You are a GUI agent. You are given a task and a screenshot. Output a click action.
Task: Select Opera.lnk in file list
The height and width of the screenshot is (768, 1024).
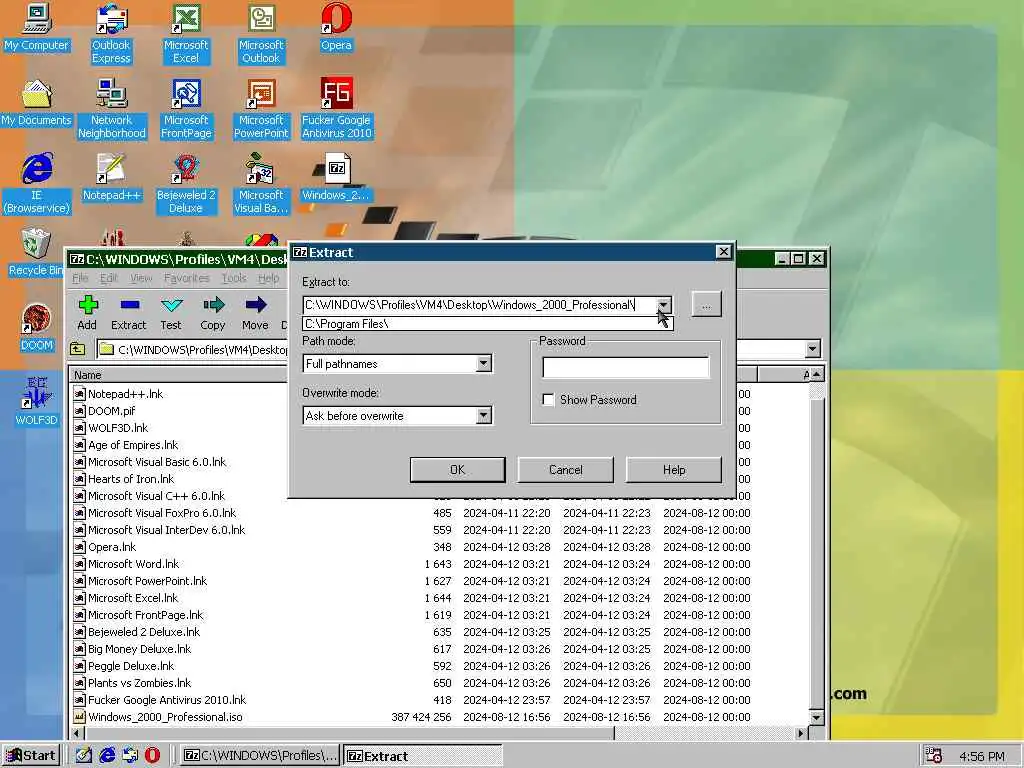(112, 547)
